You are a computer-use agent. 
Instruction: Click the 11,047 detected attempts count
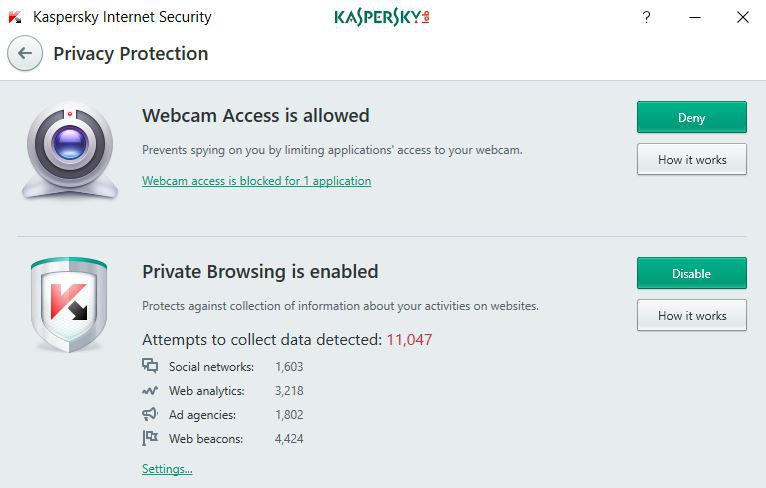tap(409, 339)
